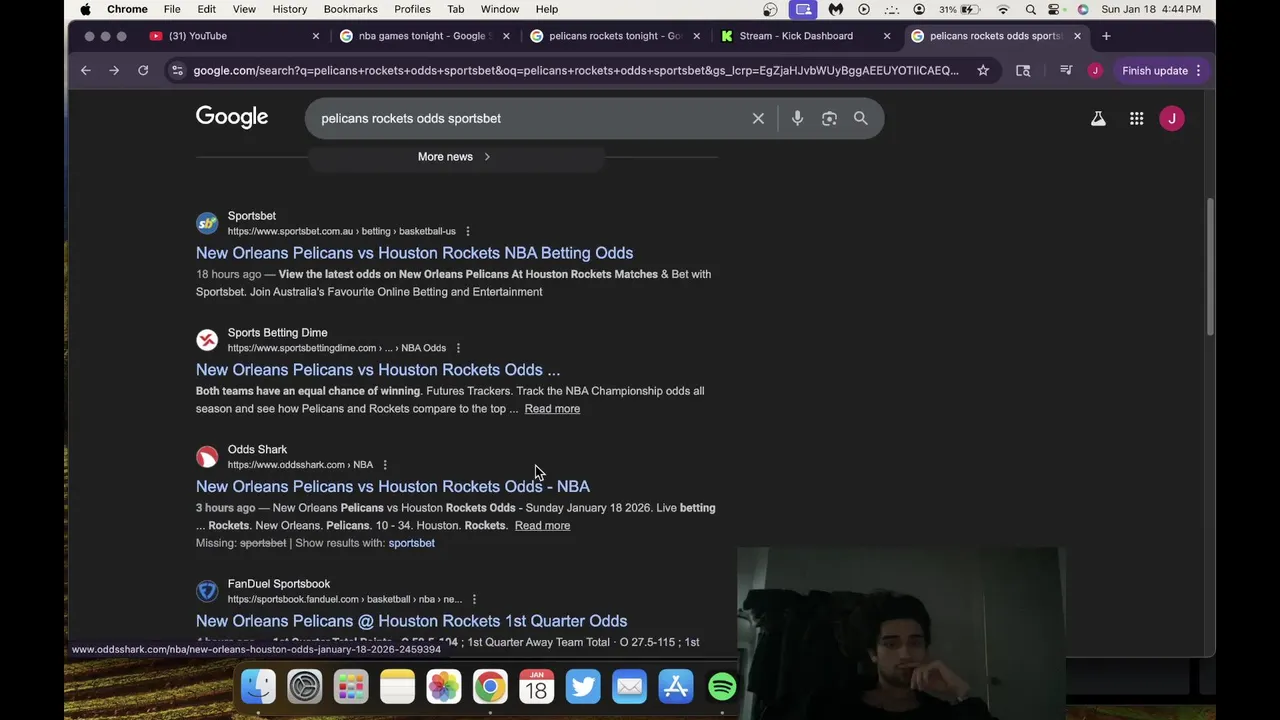This screenshot has height=720, width=1280.
Task: Open Odds Shark Pelicans vs Rockets Odds link
Action: tap(393, 487)
